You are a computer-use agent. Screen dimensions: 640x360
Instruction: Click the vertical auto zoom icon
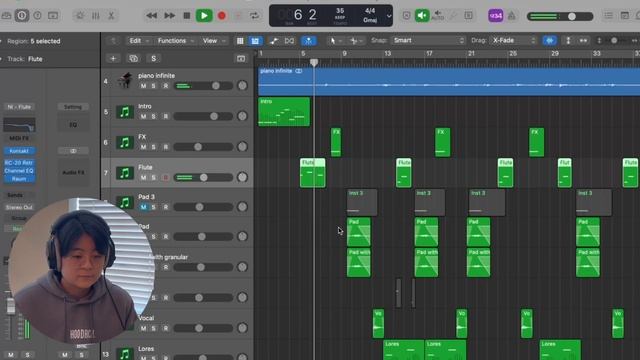point(568,40)
